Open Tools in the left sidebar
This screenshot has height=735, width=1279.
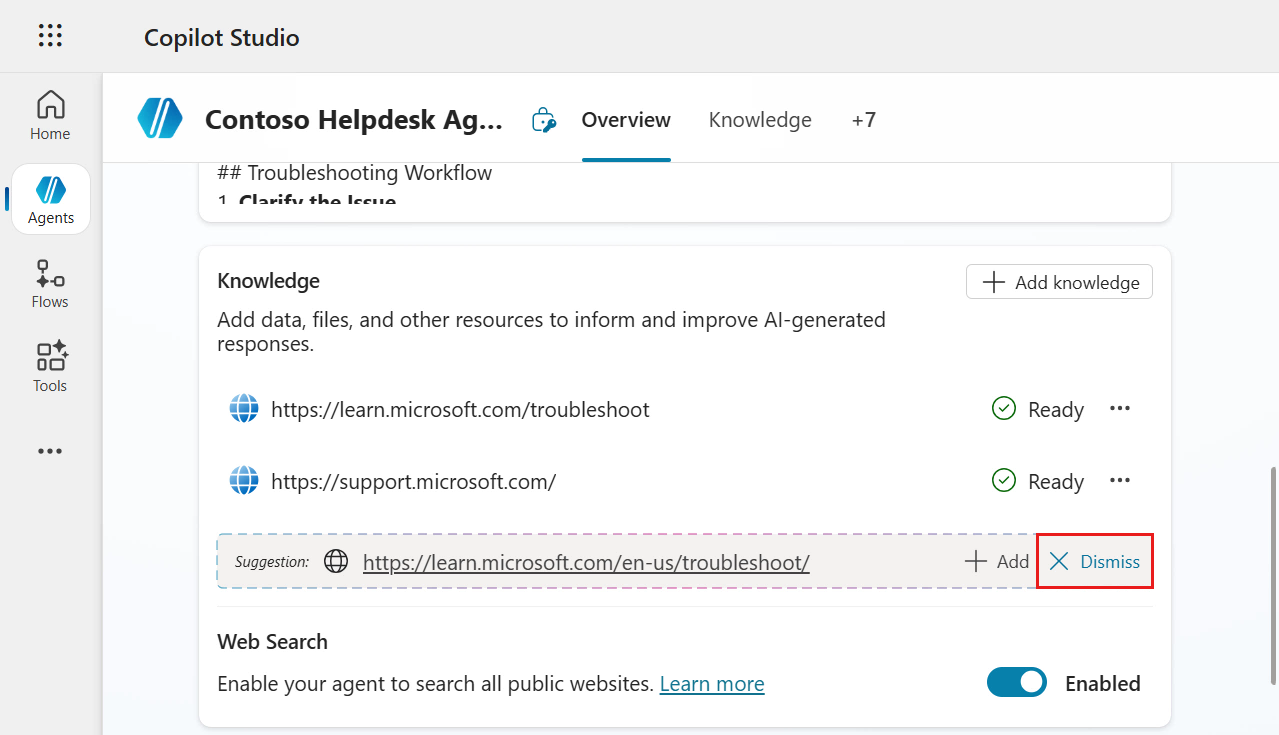50,367
